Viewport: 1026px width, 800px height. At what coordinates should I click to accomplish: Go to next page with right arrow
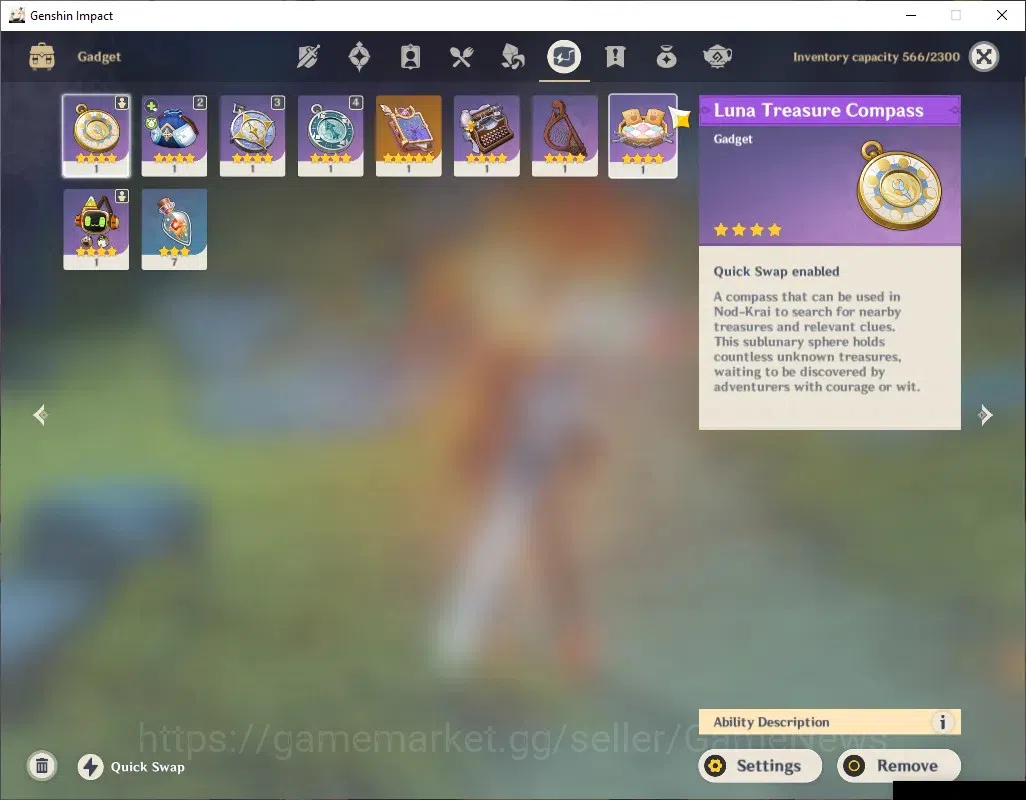click(x=985, y=415)
